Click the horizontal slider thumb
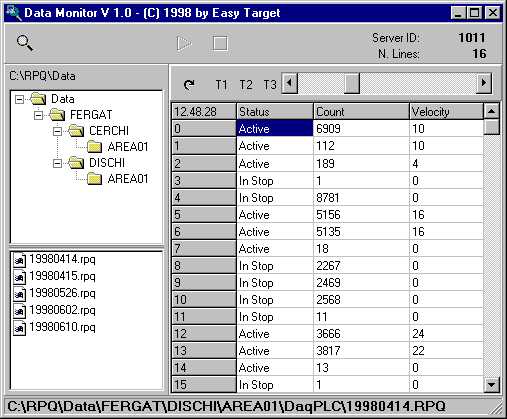This screenshot has width=507, height=419. pos(352,83)
